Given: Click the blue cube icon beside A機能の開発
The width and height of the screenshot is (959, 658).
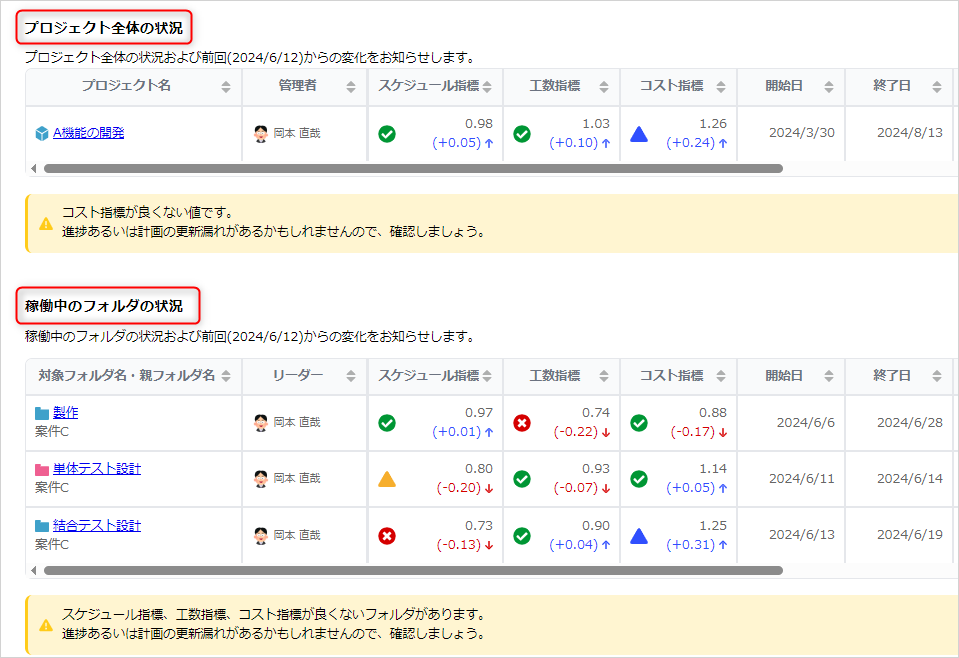Looking at the screenshot, I should coord(42,133).
